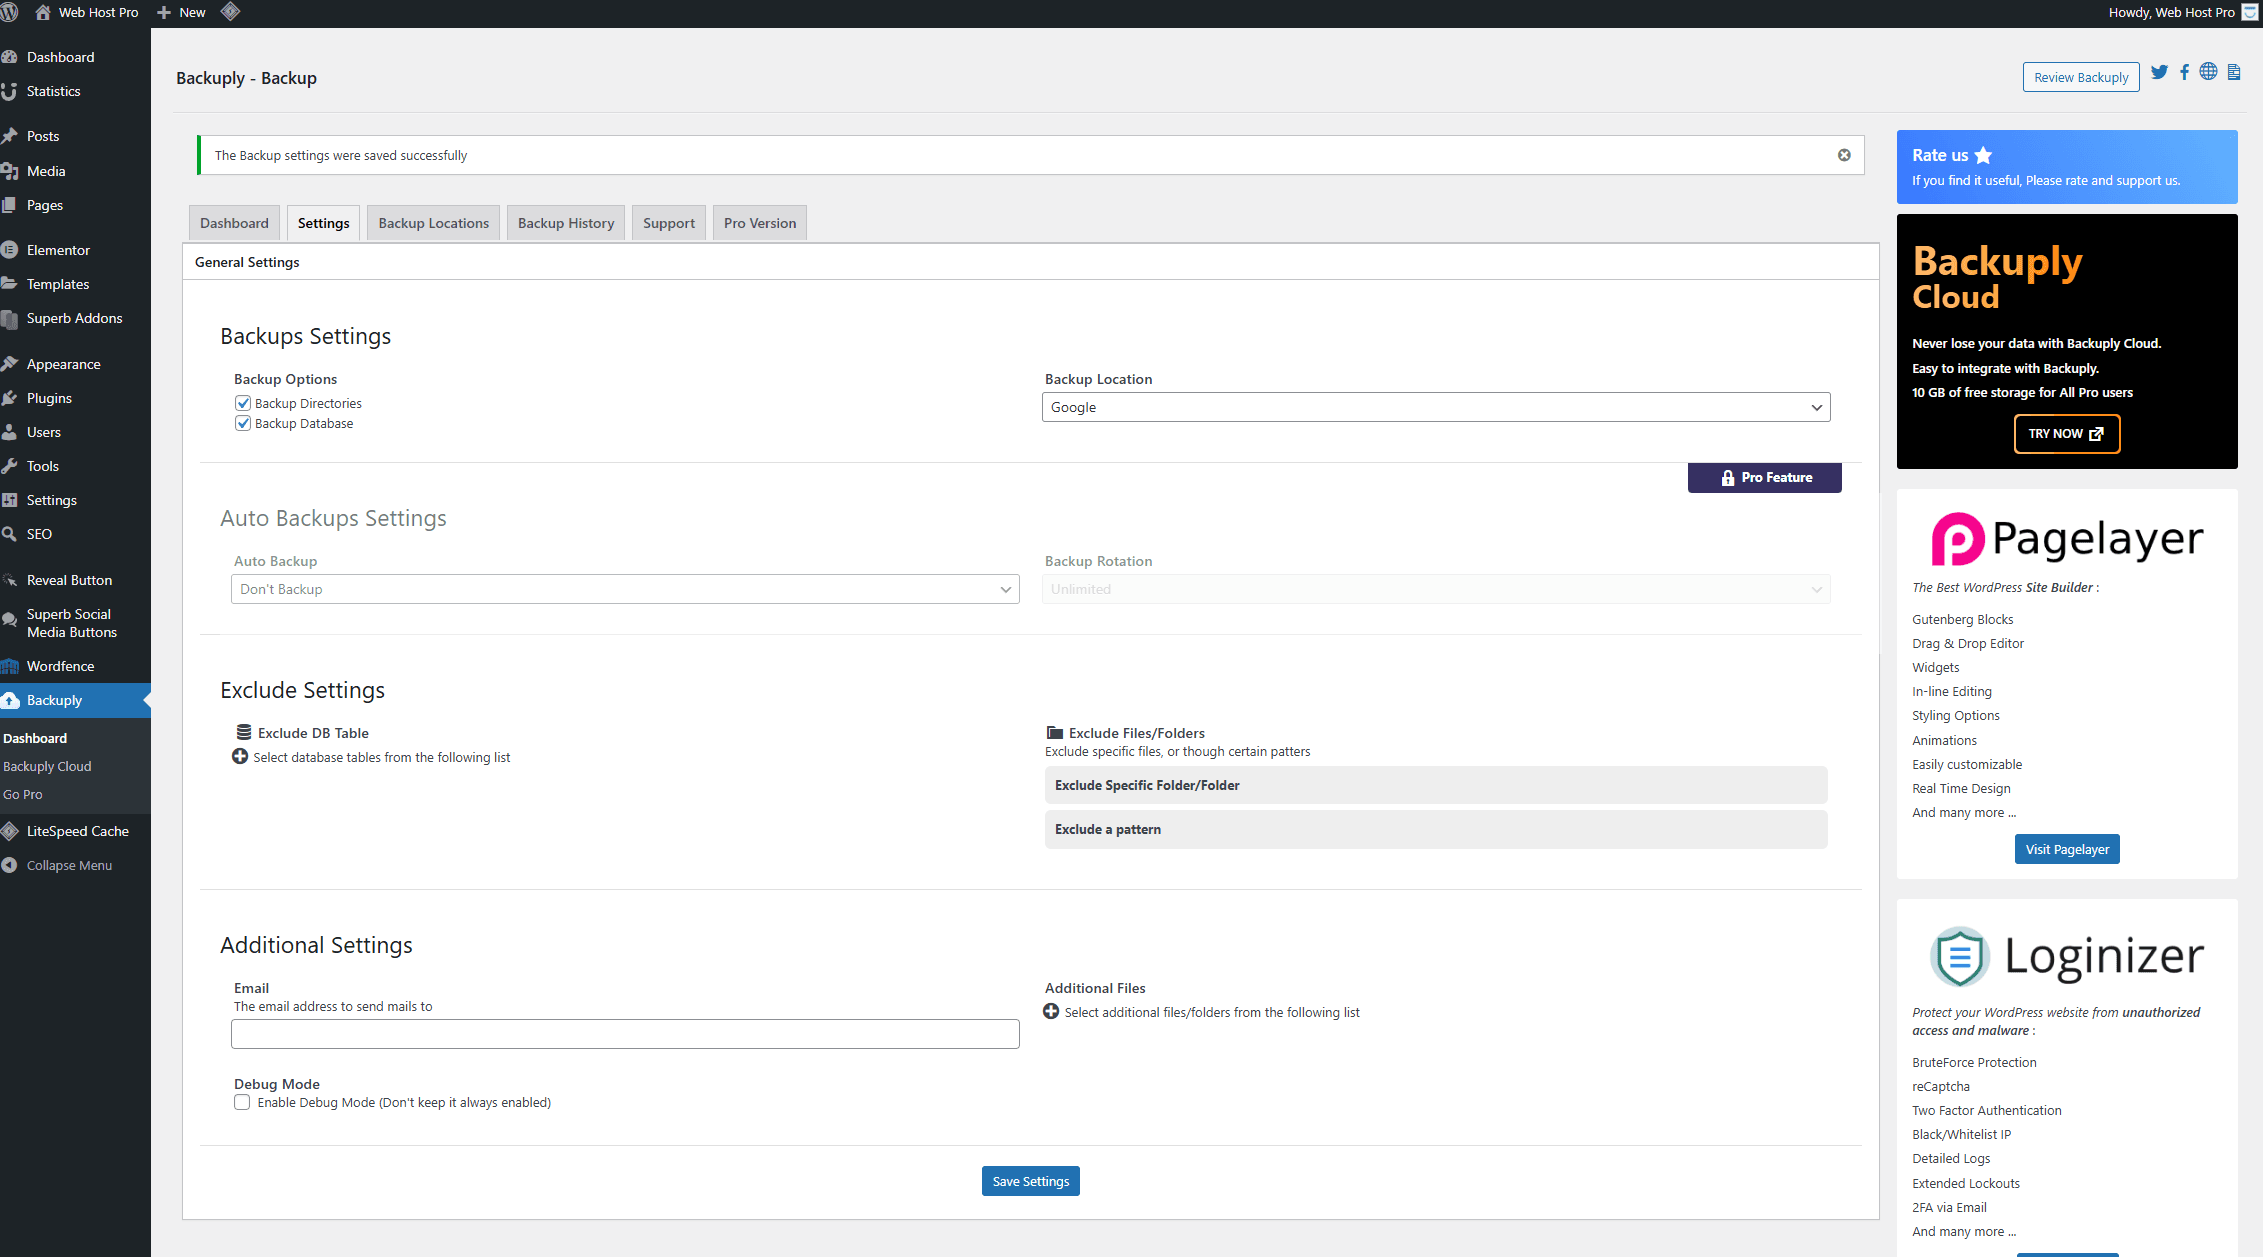
Task: Click plus icon for Exclude DB Table
Action: pyautogui.click(x=240, y=757)
